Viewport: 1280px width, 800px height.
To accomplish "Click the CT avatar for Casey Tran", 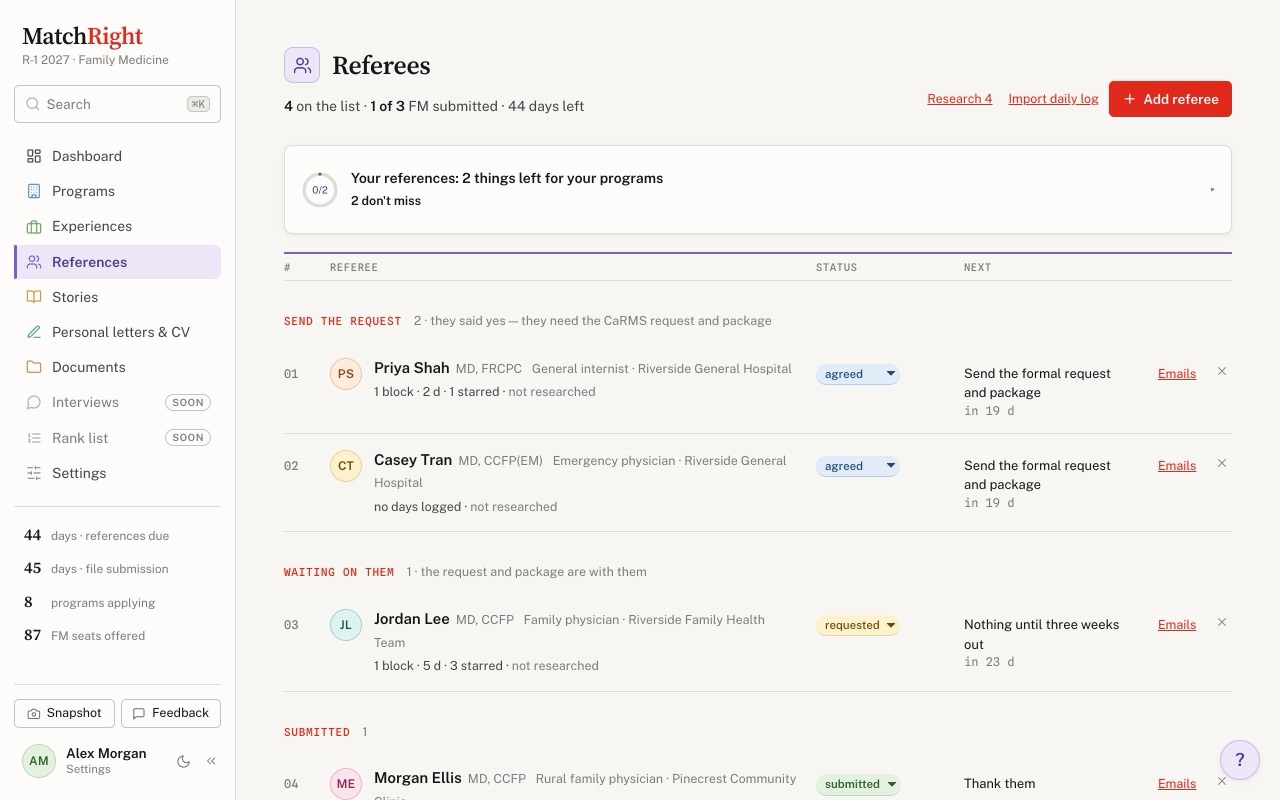I will point(346,466).
